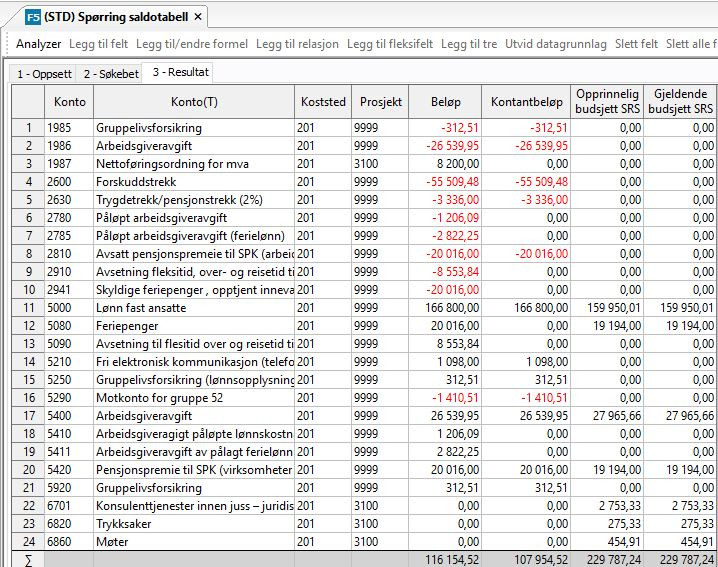Image resolution: width=718 pixels, height=567 pixels.
Task: Click Trygdetrekk/pensjonstrekk (2%) cell
Action: tap(194, 200)
